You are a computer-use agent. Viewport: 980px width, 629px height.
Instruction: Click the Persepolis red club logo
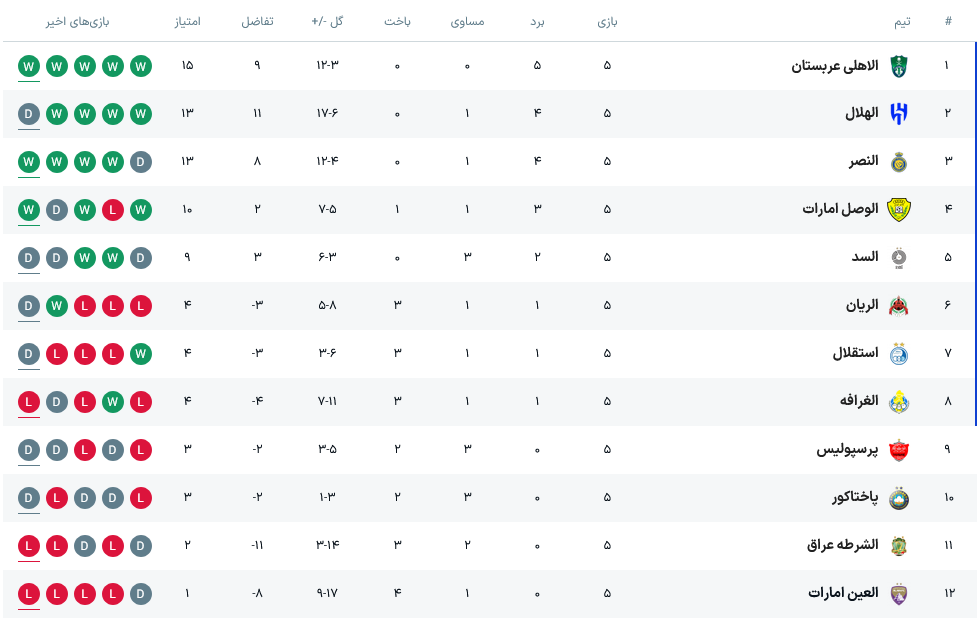(x=899, y=450)
